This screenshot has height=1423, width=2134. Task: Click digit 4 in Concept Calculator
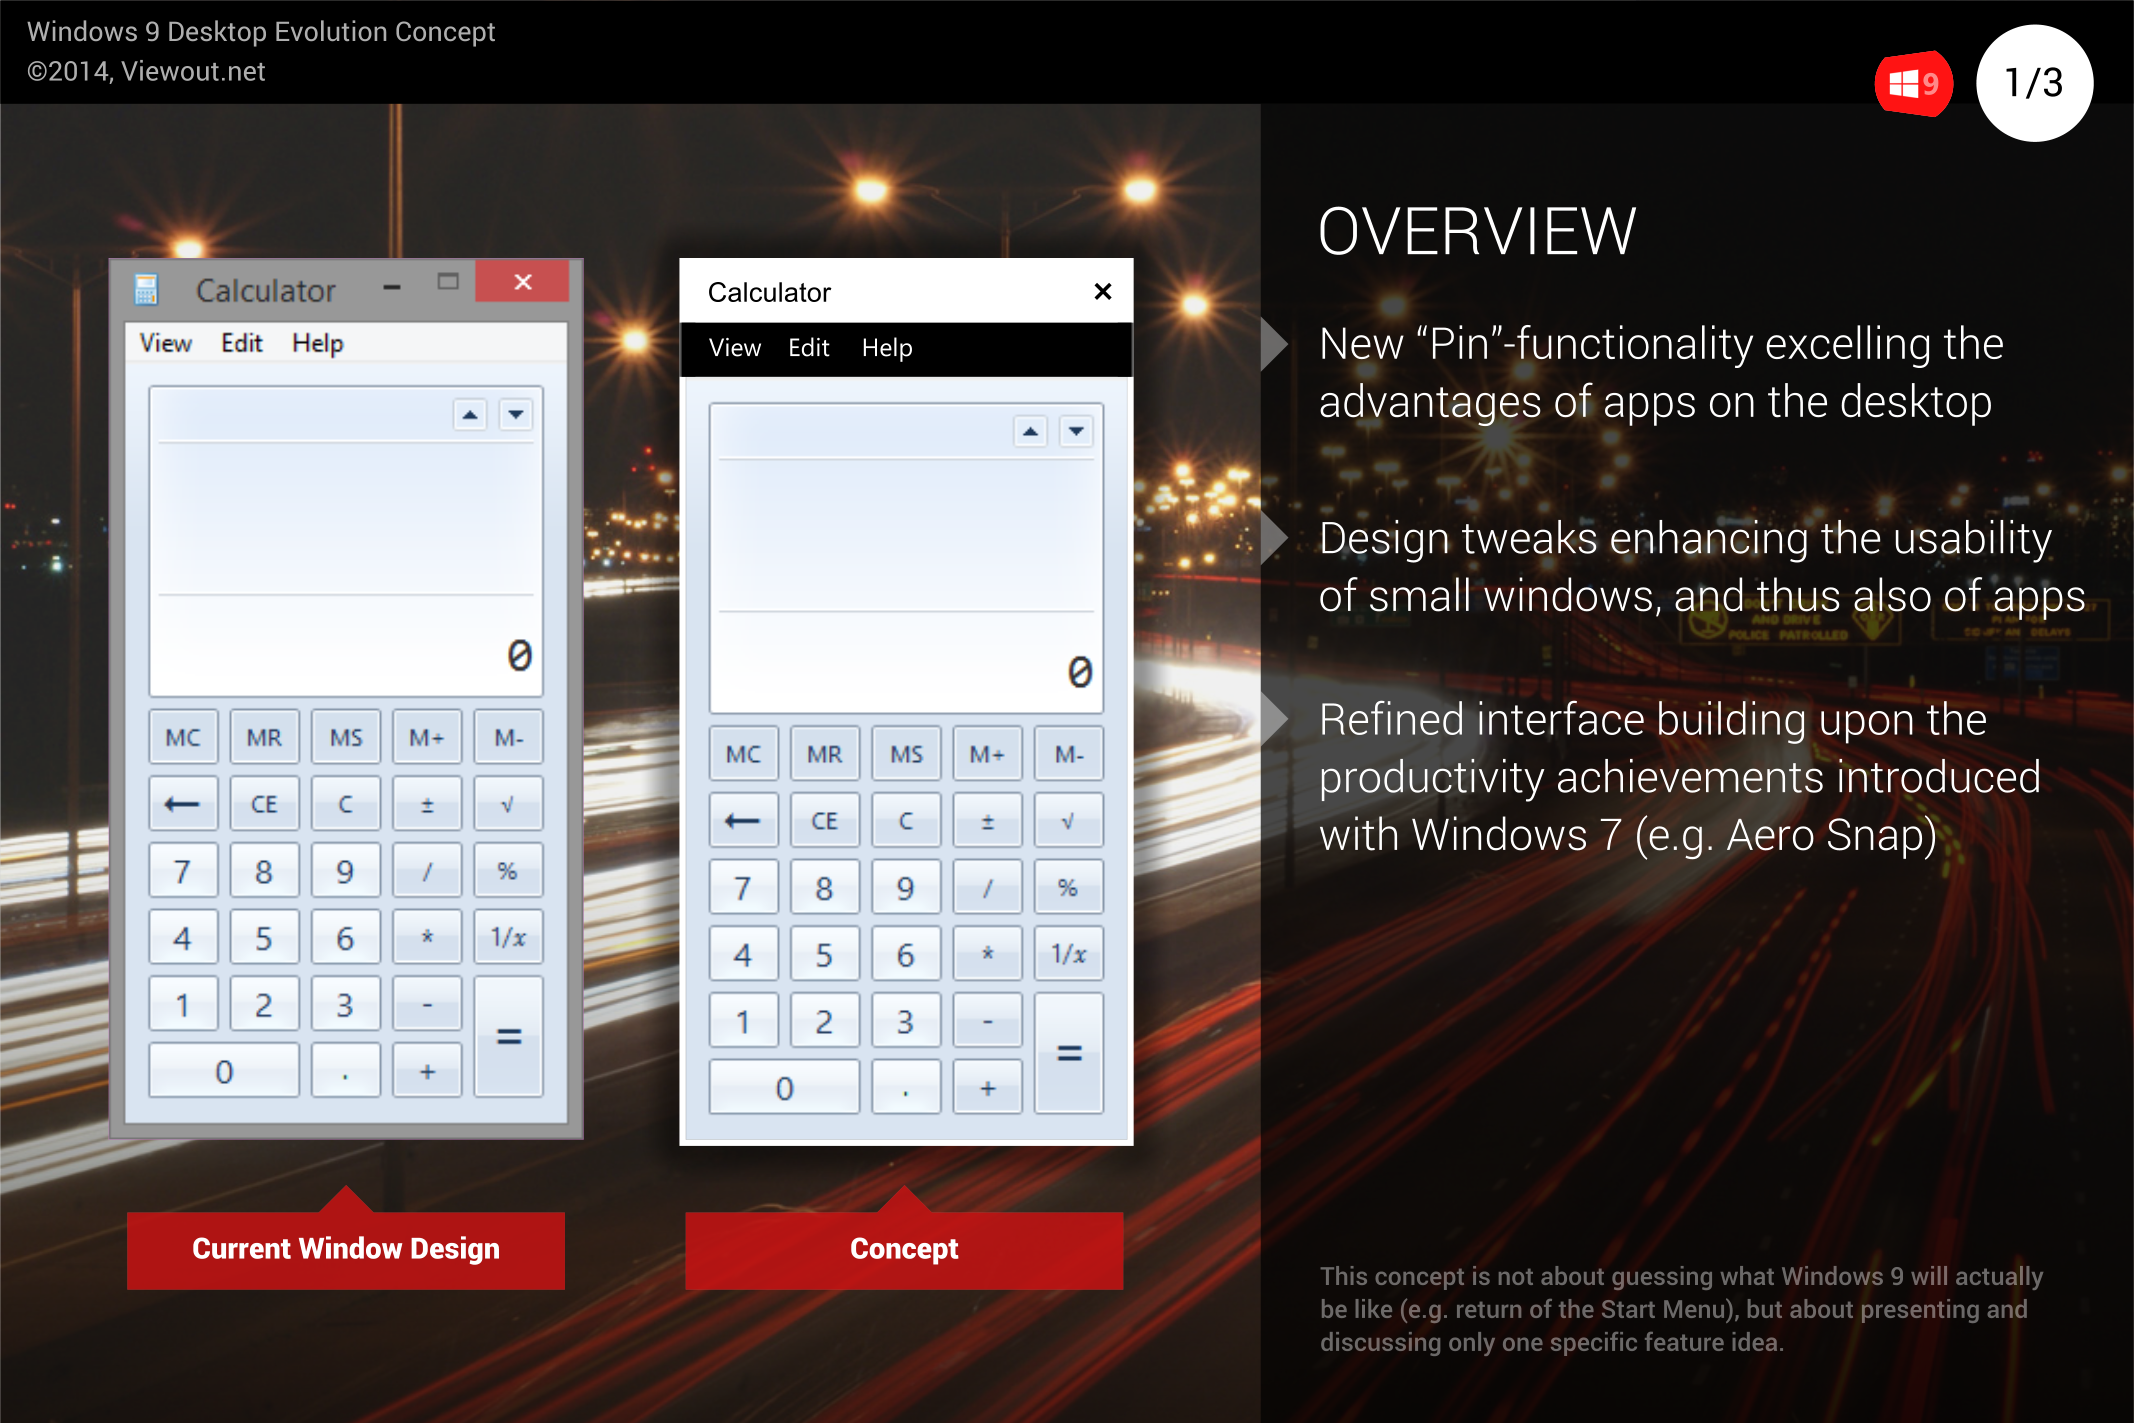743,954
